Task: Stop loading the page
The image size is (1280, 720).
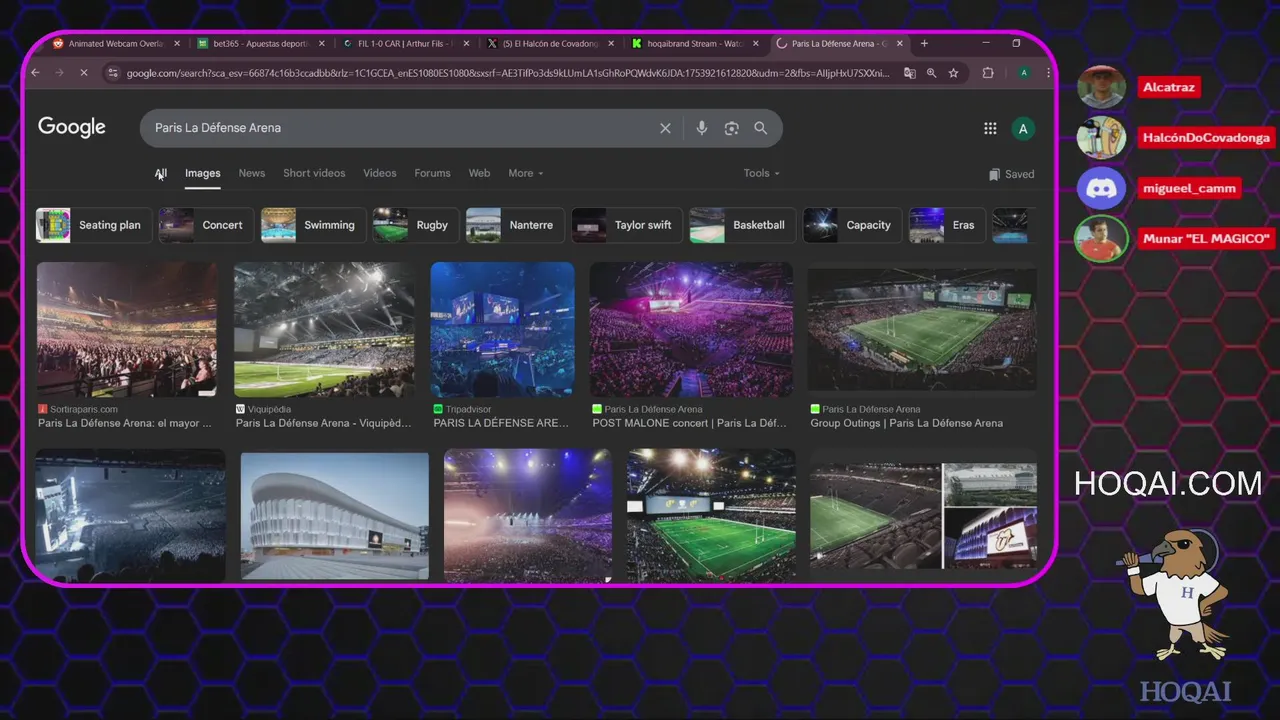Action: point(83,73)
